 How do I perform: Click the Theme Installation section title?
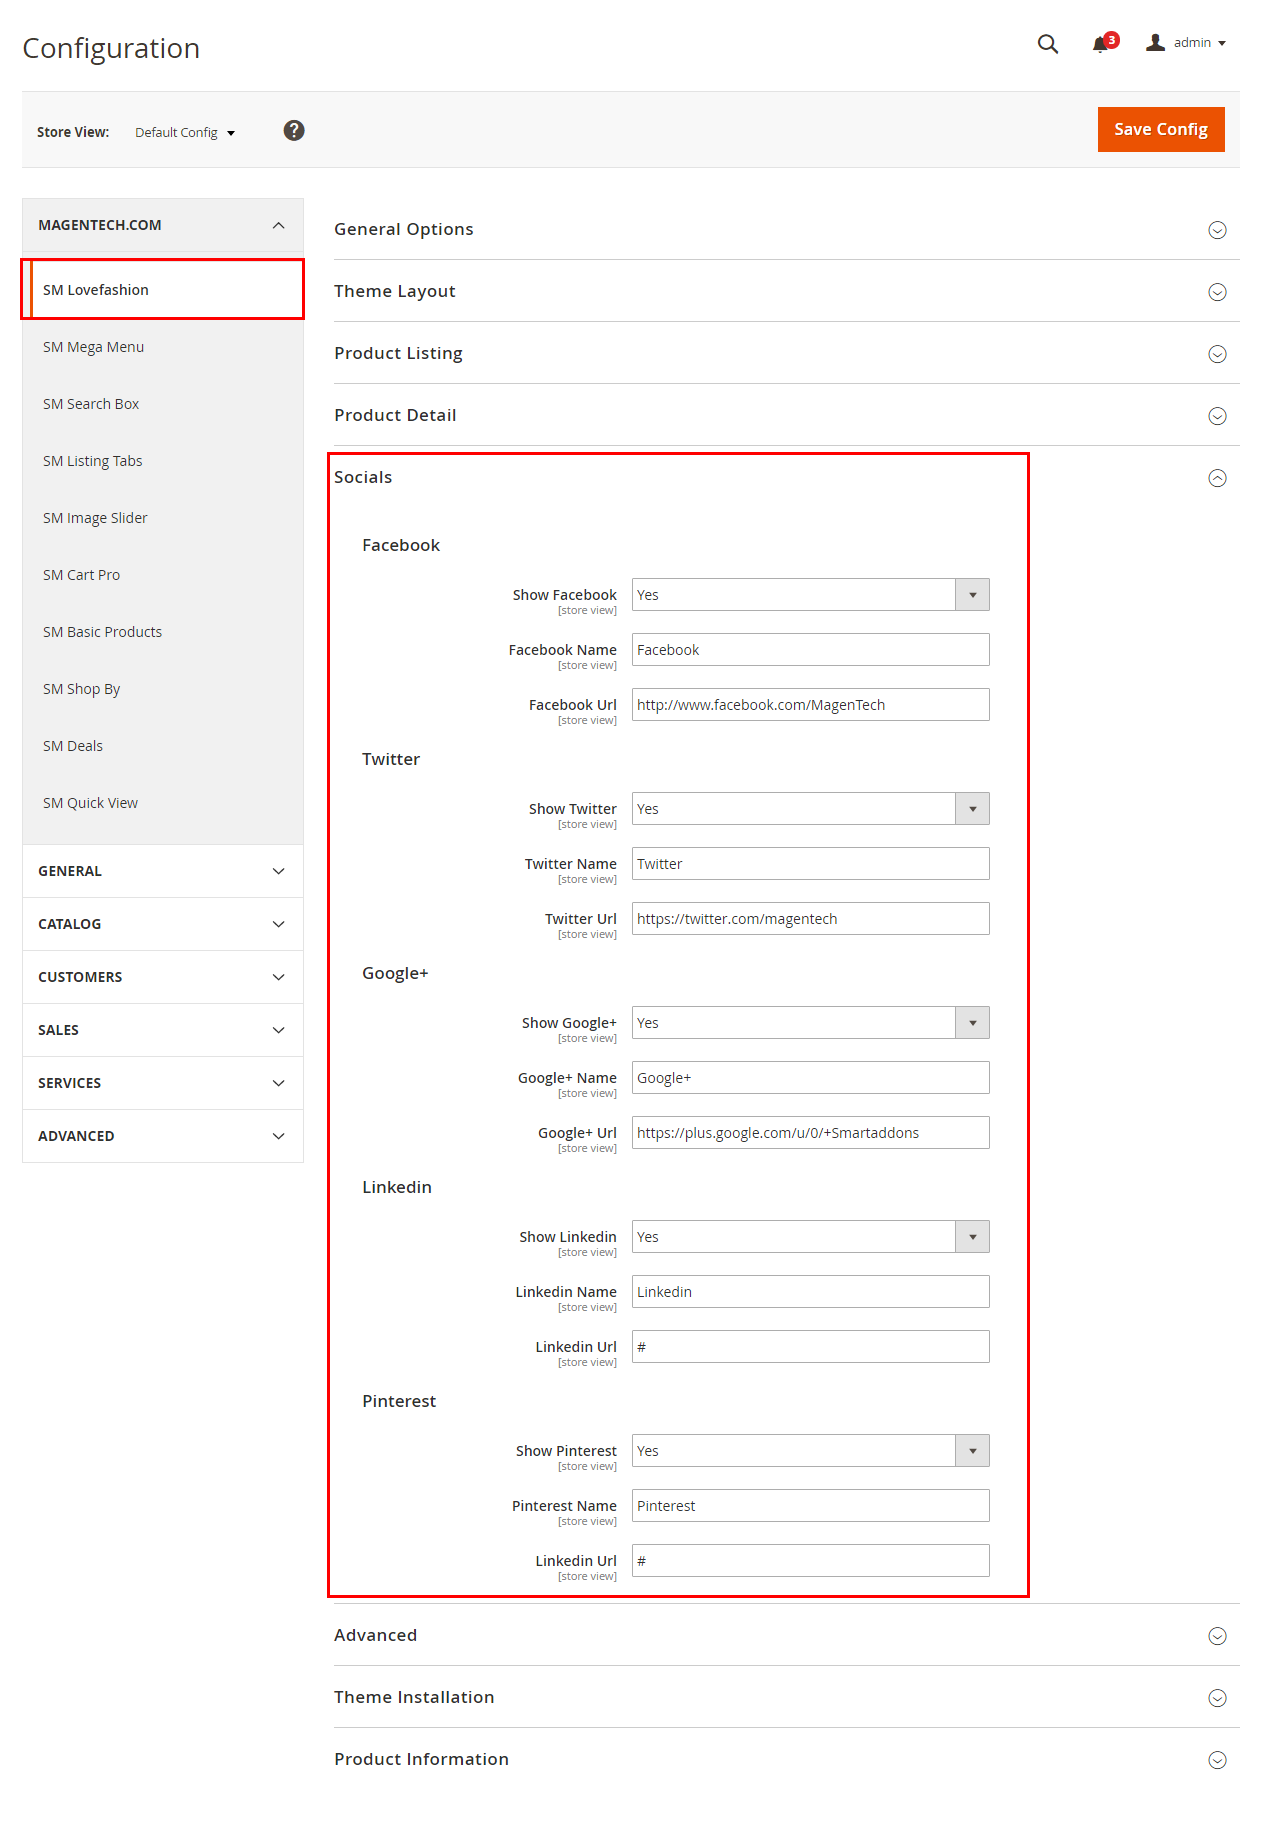(x=414, y=1697)
